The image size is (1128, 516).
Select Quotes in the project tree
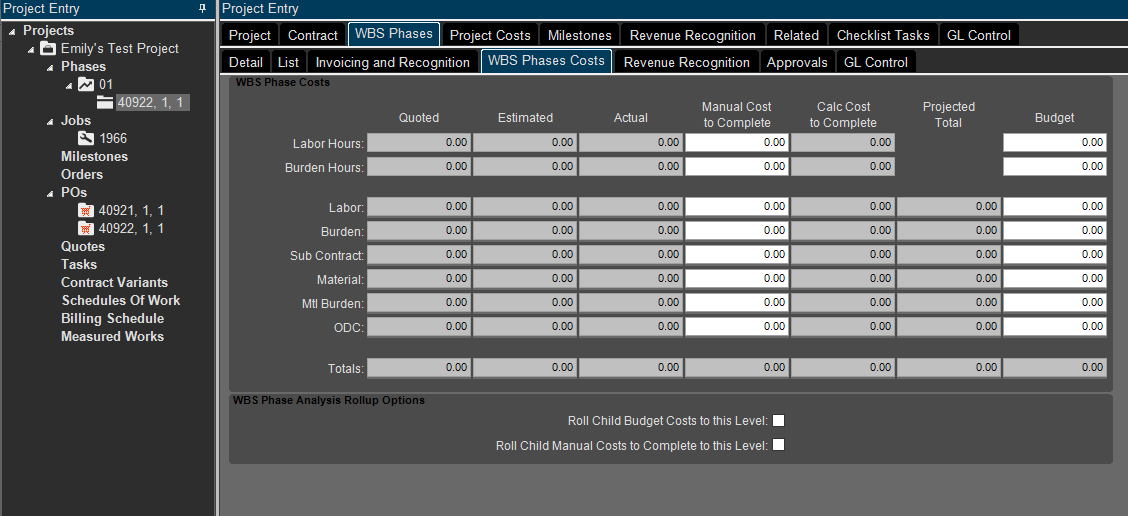click(x=83, y=246)
